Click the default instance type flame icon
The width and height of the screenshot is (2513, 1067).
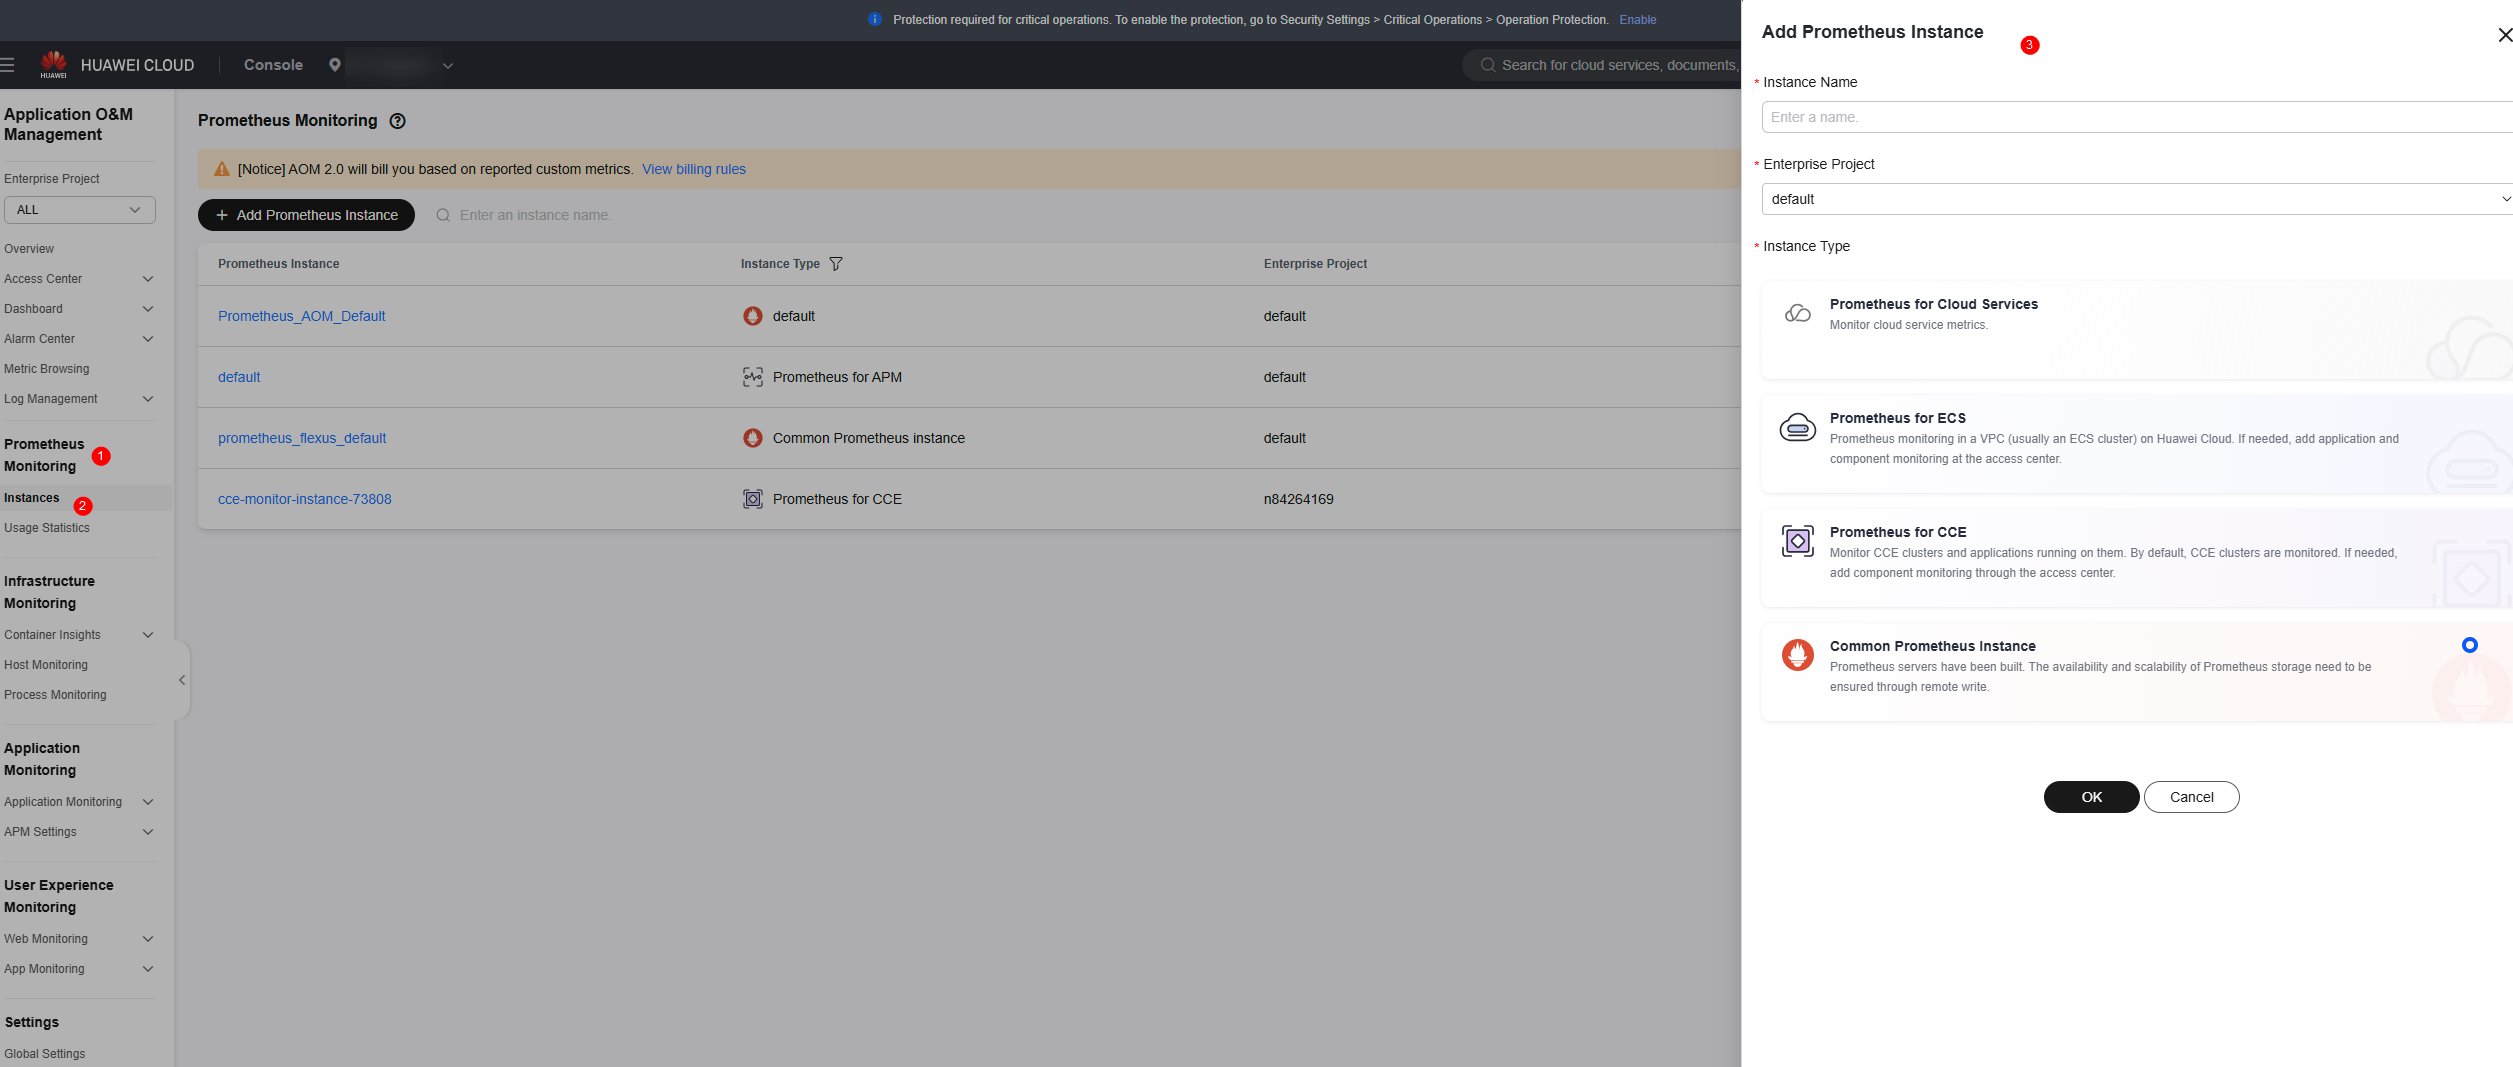[753, 316]
